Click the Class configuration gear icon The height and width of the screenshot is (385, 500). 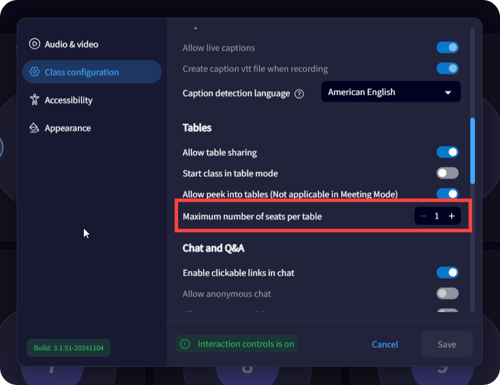tap(34, 72)
